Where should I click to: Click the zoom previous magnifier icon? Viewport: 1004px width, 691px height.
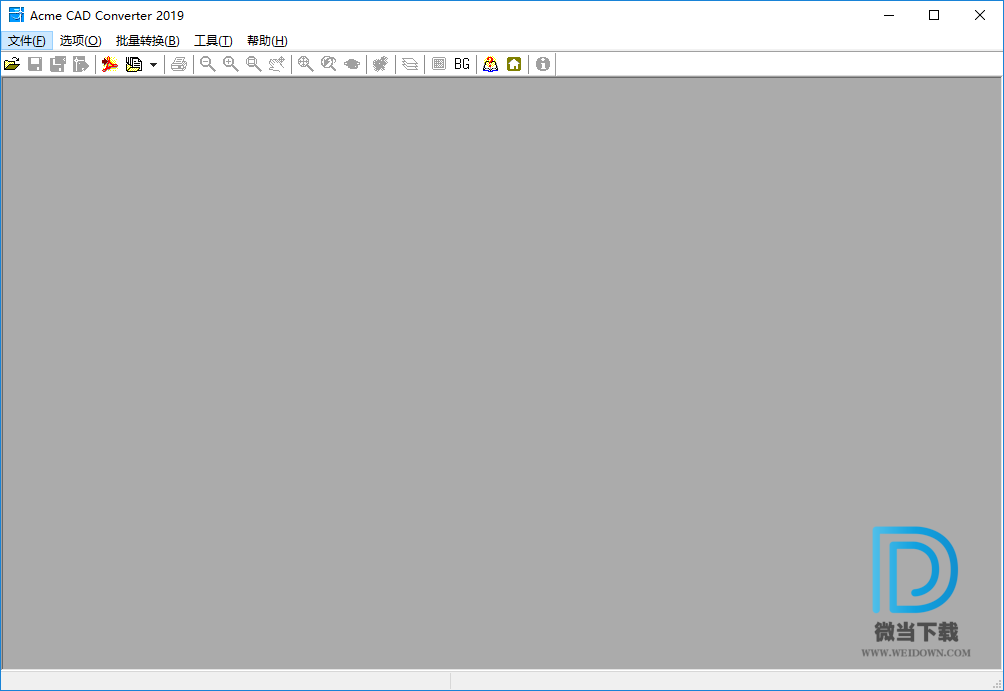point(328,64)
